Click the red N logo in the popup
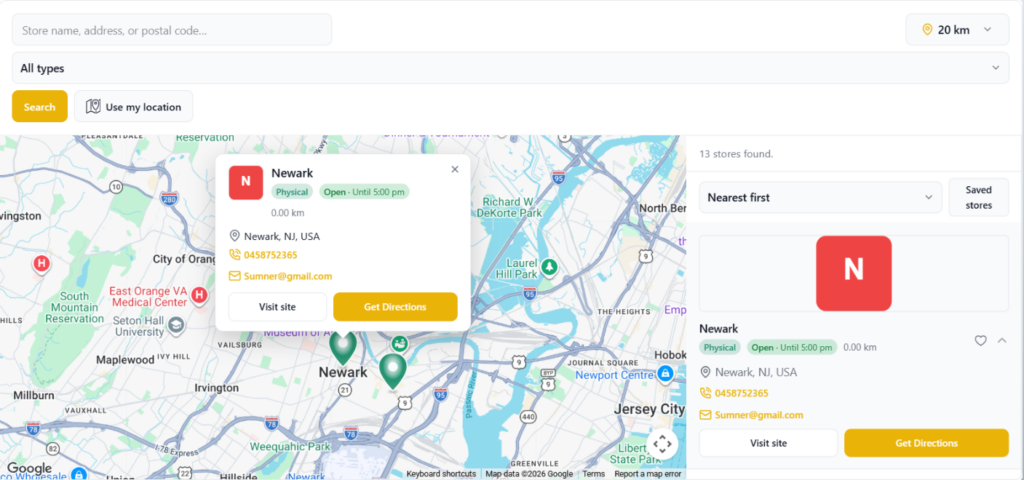The height and width of the screenshot is (480, 1024). (246, 182)
